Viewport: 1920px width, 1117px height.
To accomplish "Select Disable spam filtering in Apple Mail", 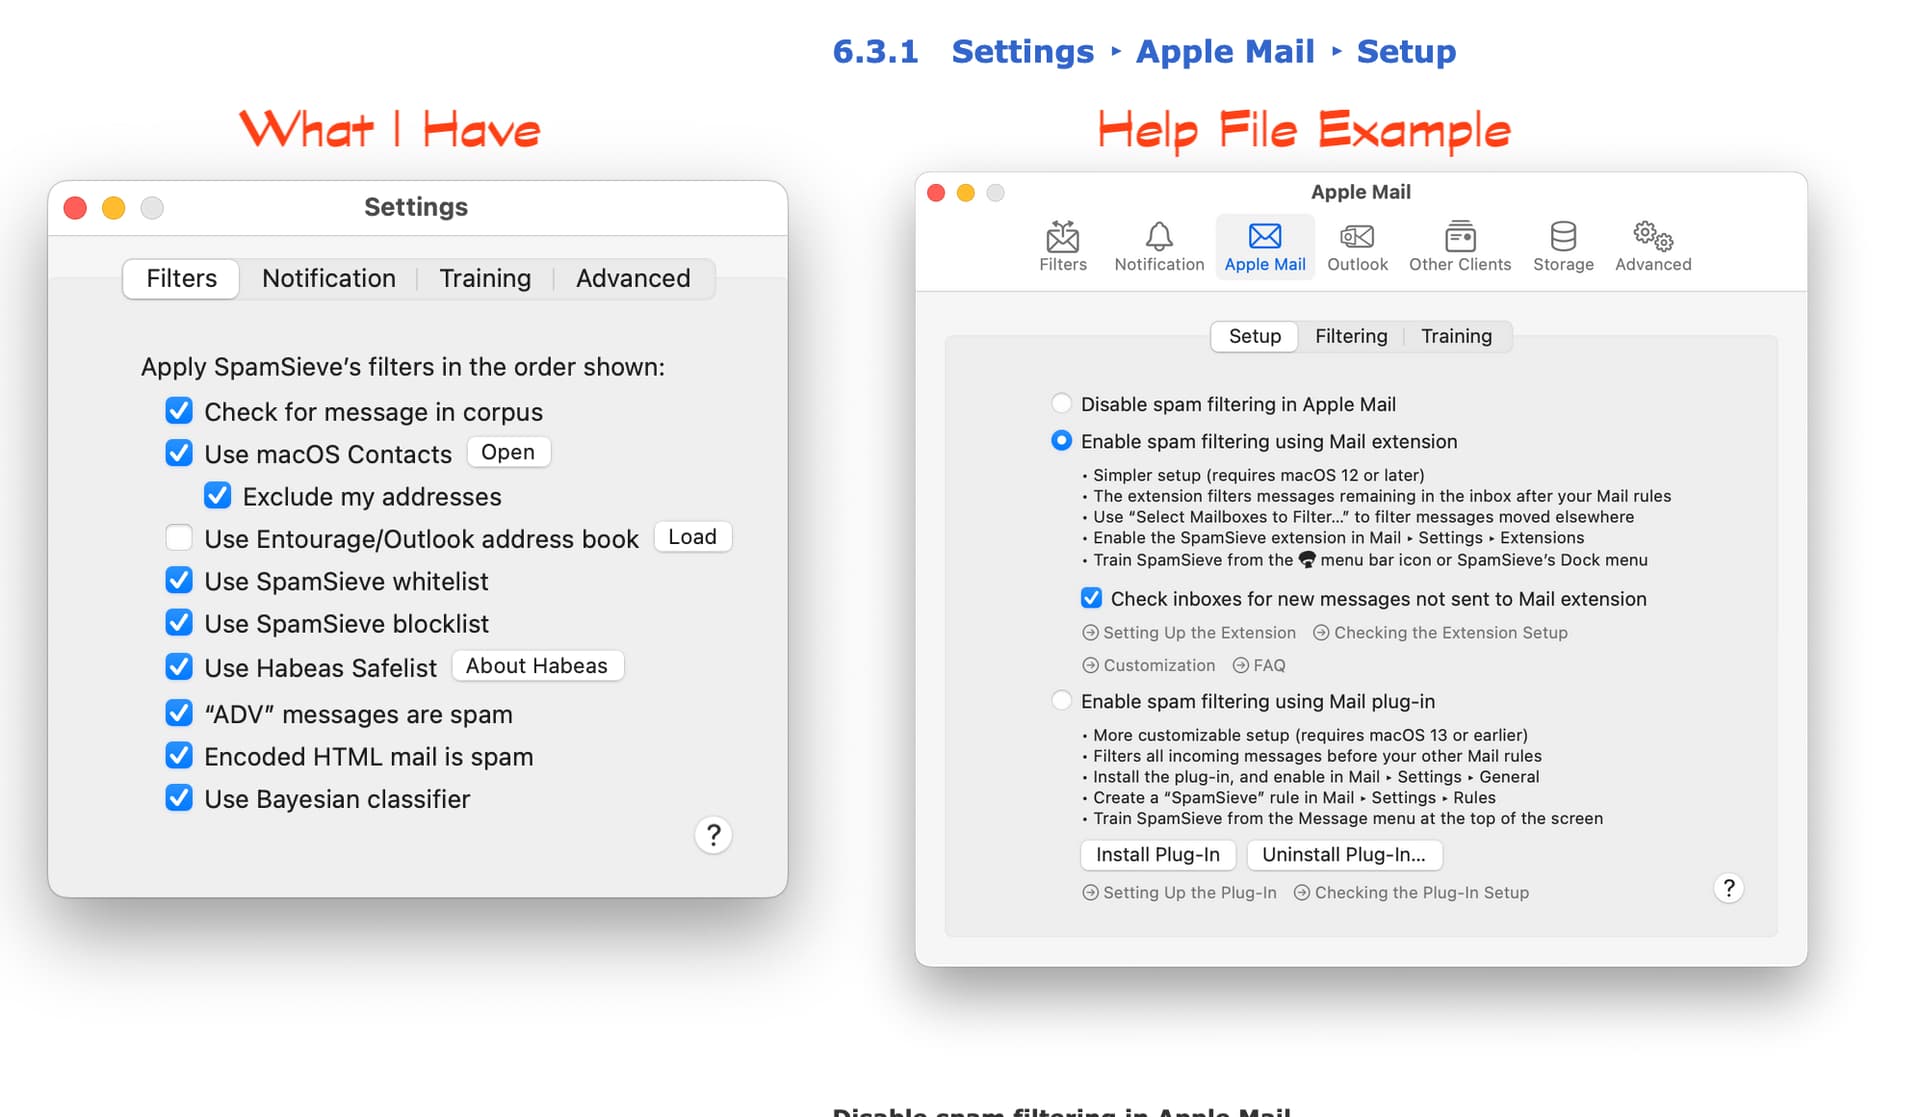I will (1061, 404).
